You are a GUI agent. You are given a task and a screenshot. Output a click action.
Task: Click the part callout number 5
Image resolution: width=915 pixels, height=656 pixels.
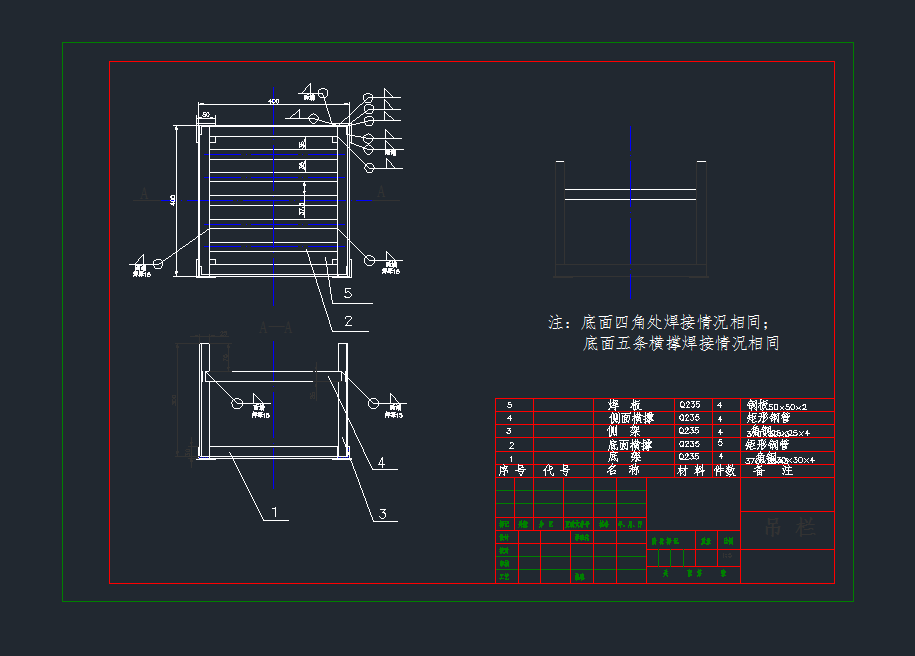pyautogui.click(x=347, y=294)
